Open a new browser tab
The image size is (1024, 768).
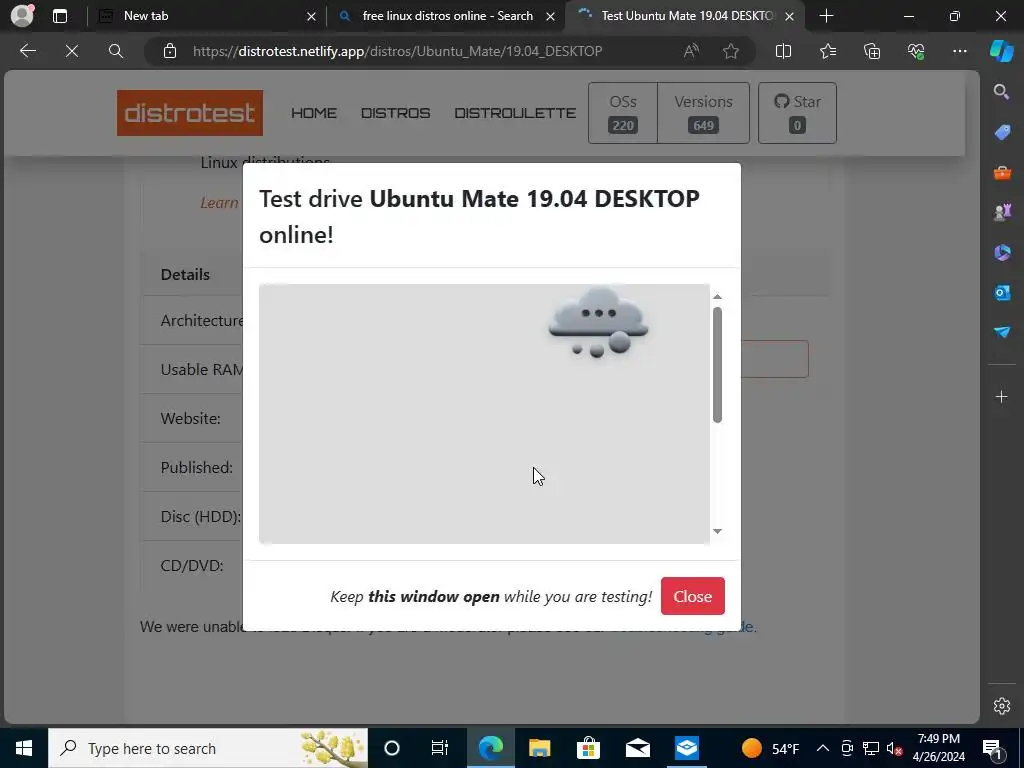(826, 16)
